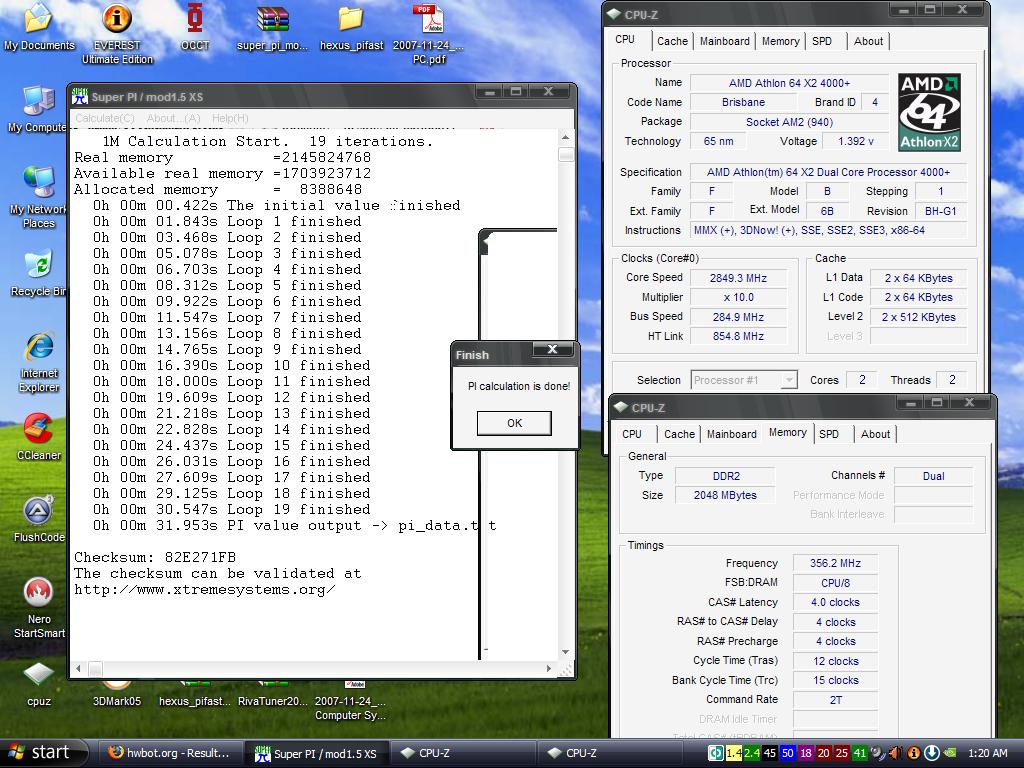This screenshot has width=1024, height=768.
Task: Click the top CPU-Z window title icon
Action: tap(614, 14)
